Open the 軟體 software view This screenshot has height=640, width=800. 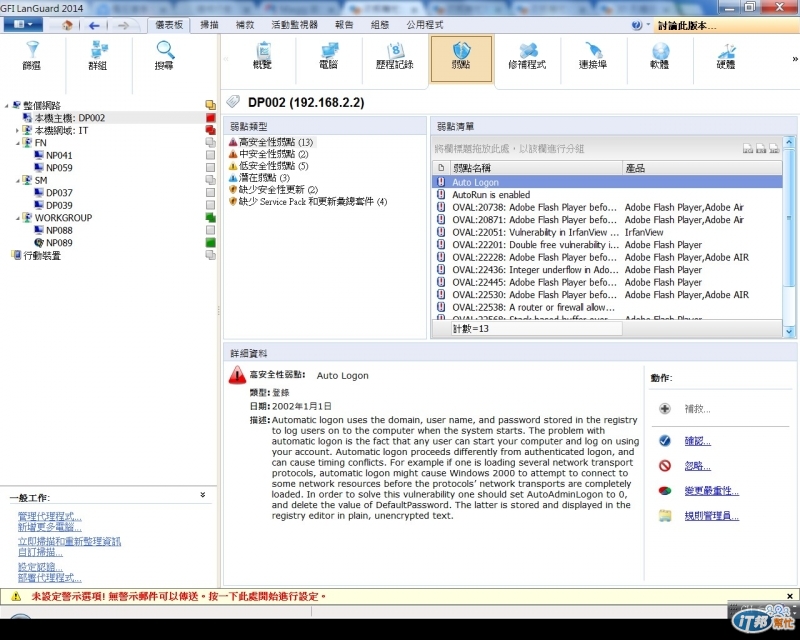(660, 56)
